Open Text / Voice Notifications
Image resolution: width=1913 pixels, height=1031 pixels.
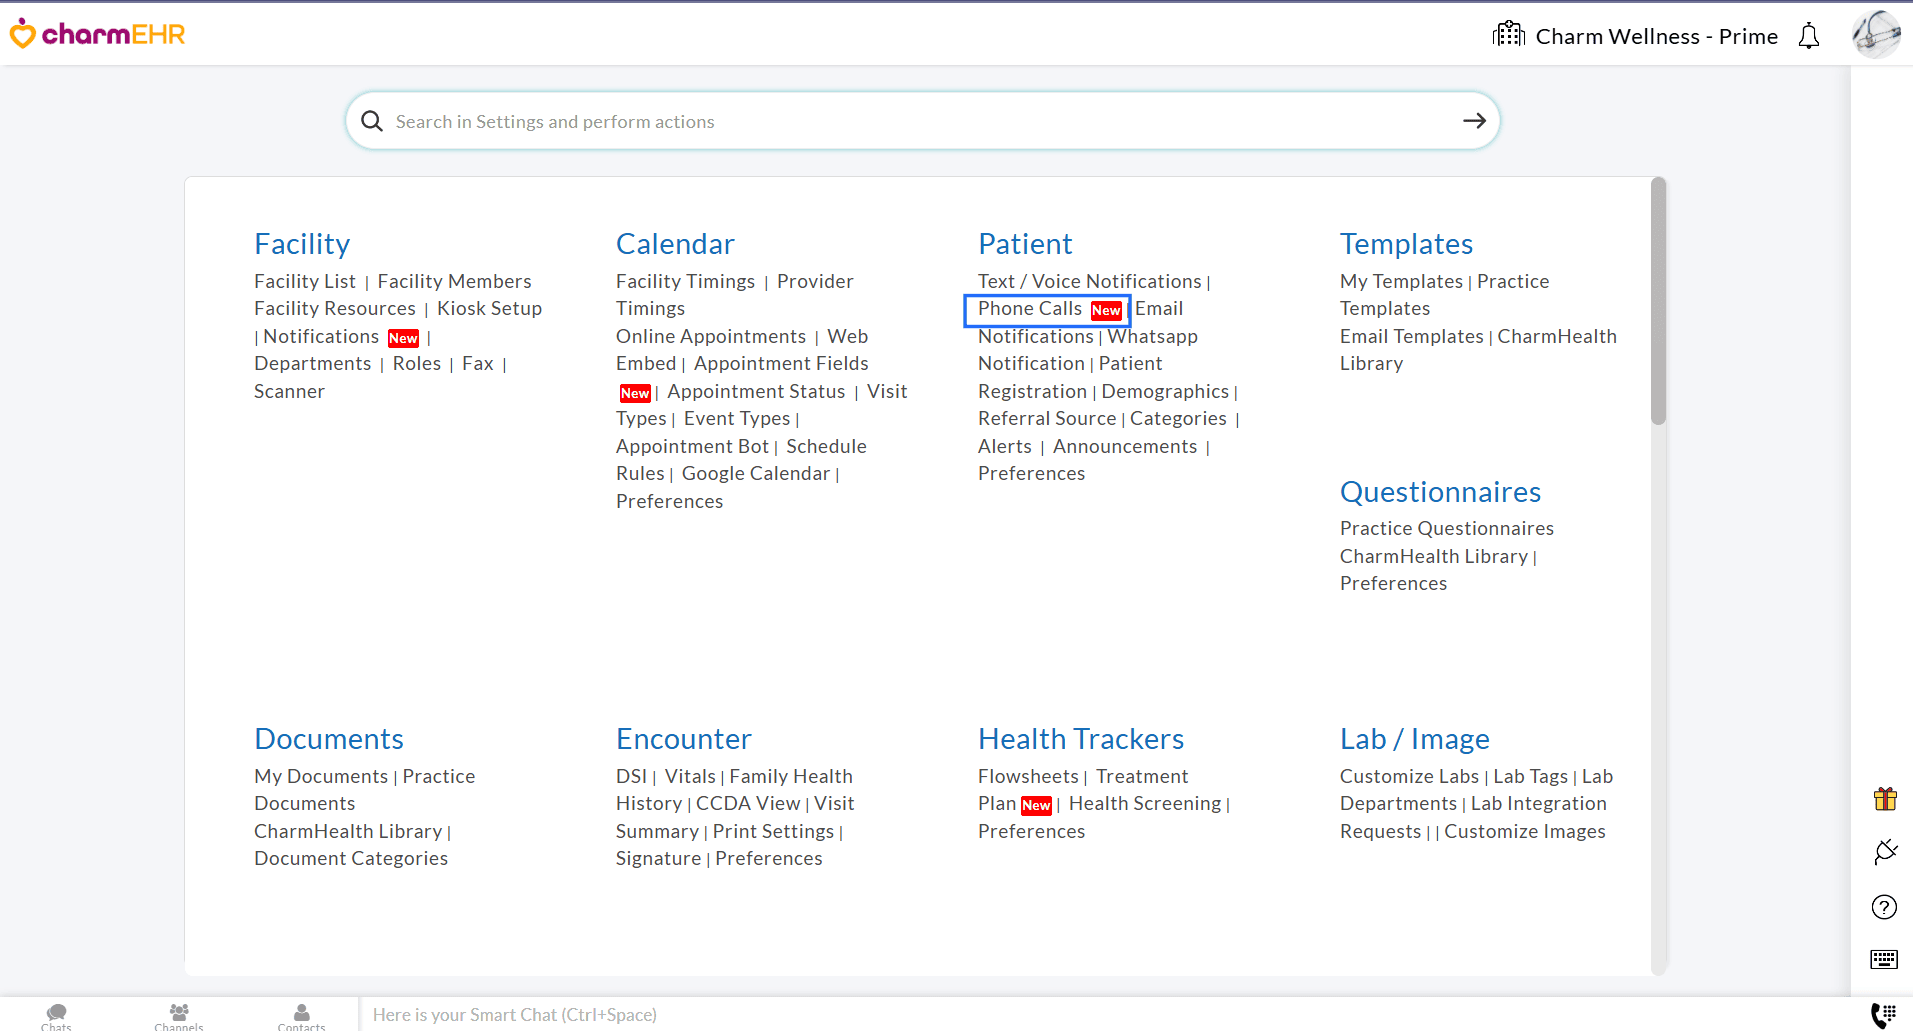pos(1090,281)
